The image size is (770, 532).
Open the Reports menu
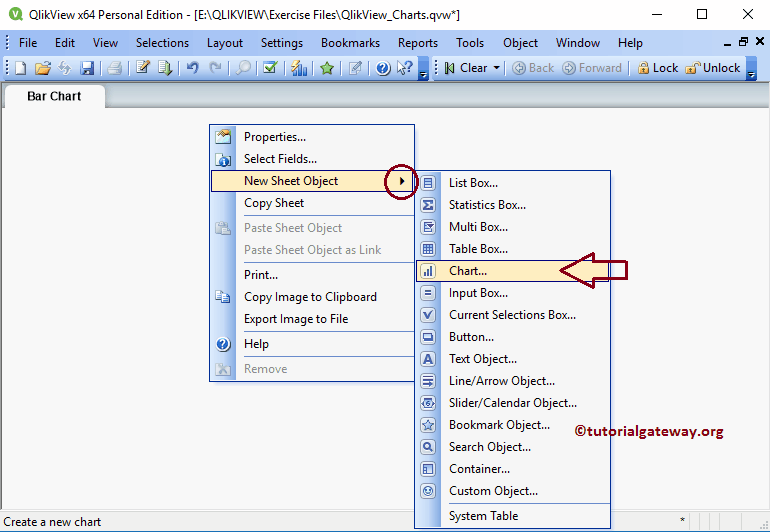point(418,43)
